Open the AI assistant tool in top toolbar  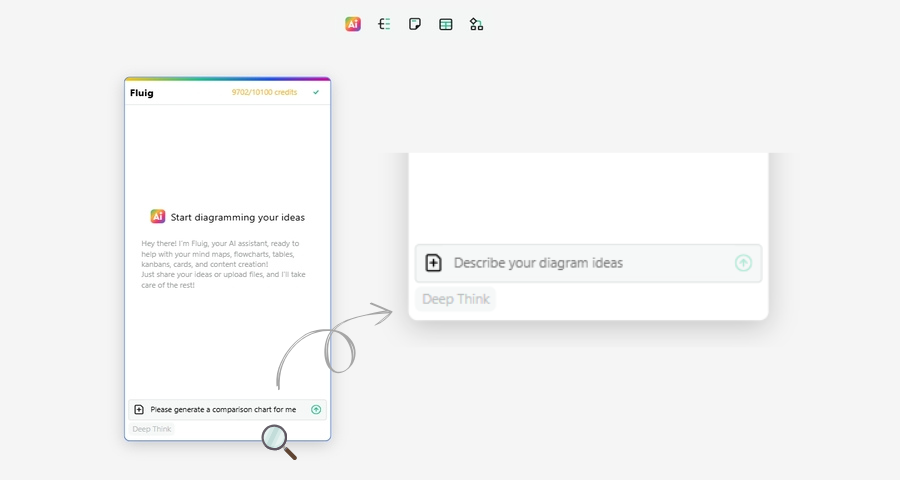click(x=353, y=24)
